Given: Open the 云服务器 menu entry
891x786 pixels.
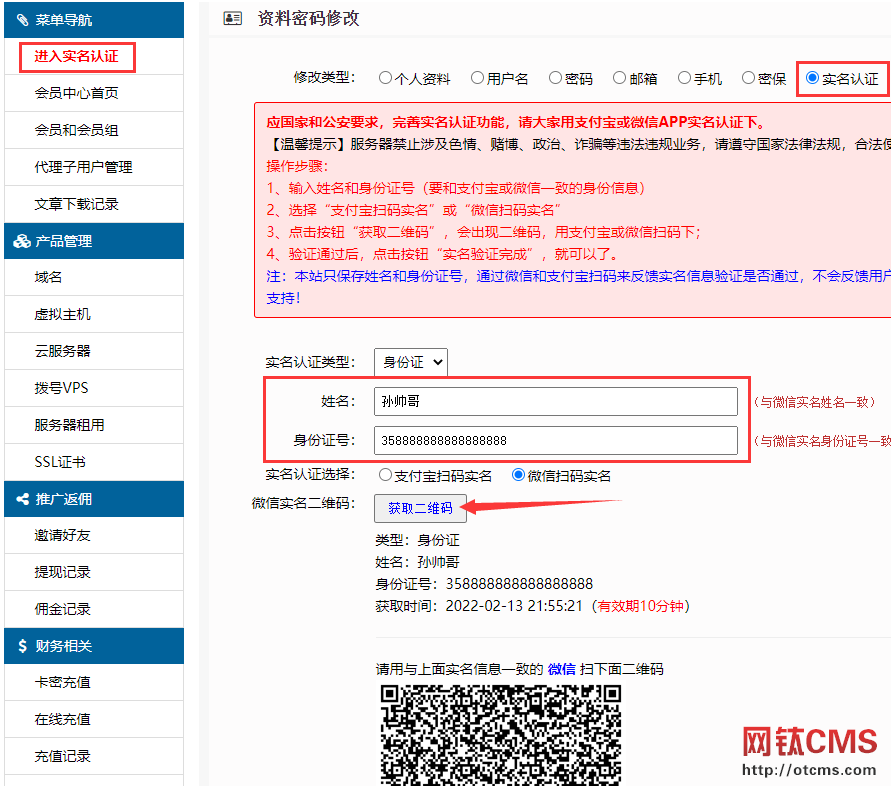Looking at the screenshot, I should point(62,351).
